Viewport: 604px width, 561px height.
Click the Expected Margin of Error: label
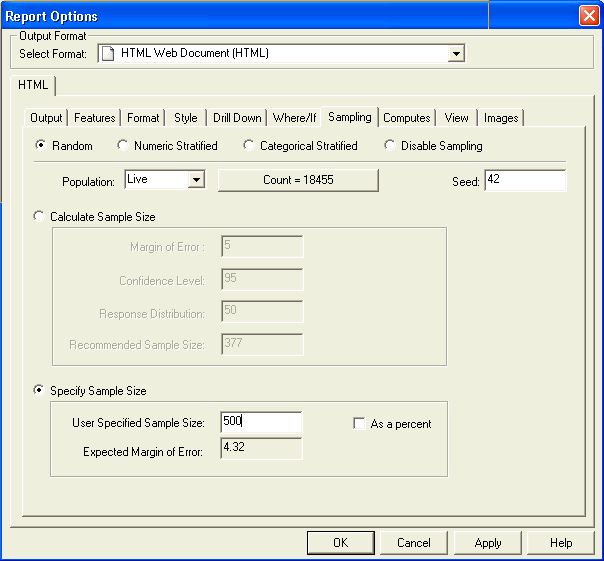143,452
